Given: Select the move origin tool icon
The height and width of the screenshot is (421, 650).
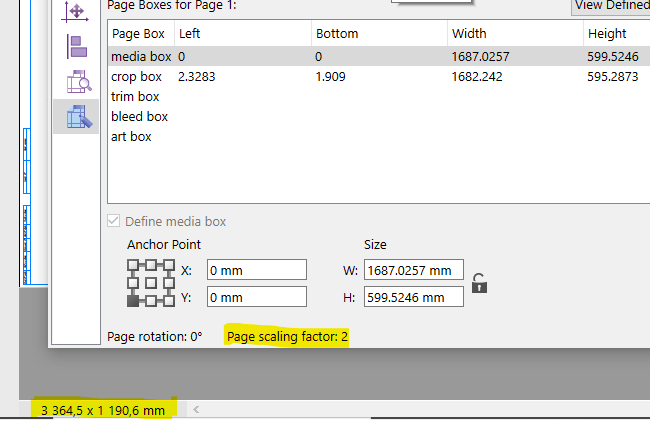Looking at the screenshot, I should 75,11.
